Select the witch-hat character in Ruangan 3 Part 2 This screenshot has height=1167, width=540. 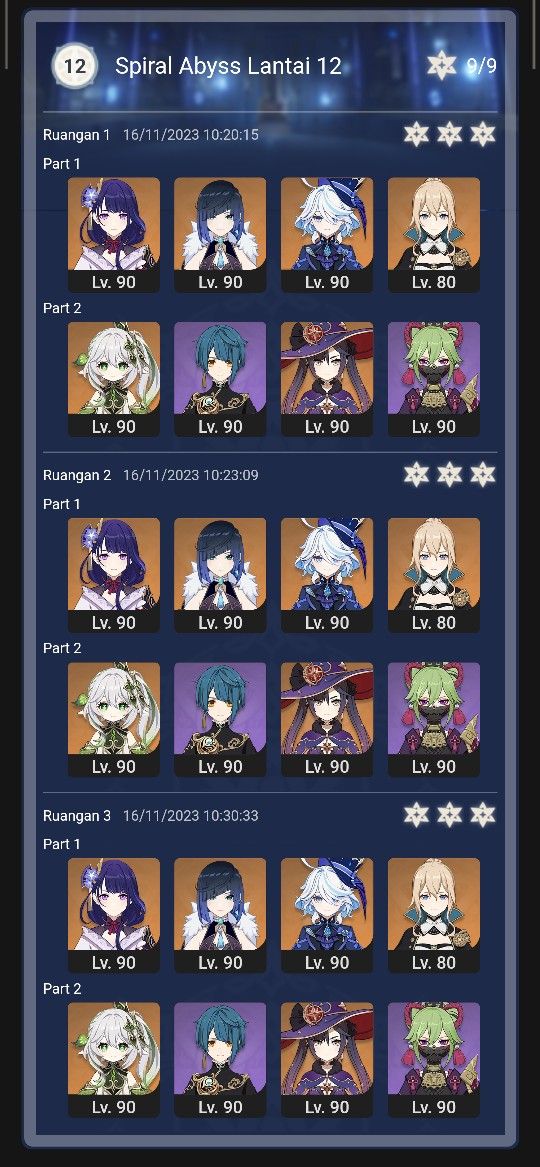click(327, 1059)
